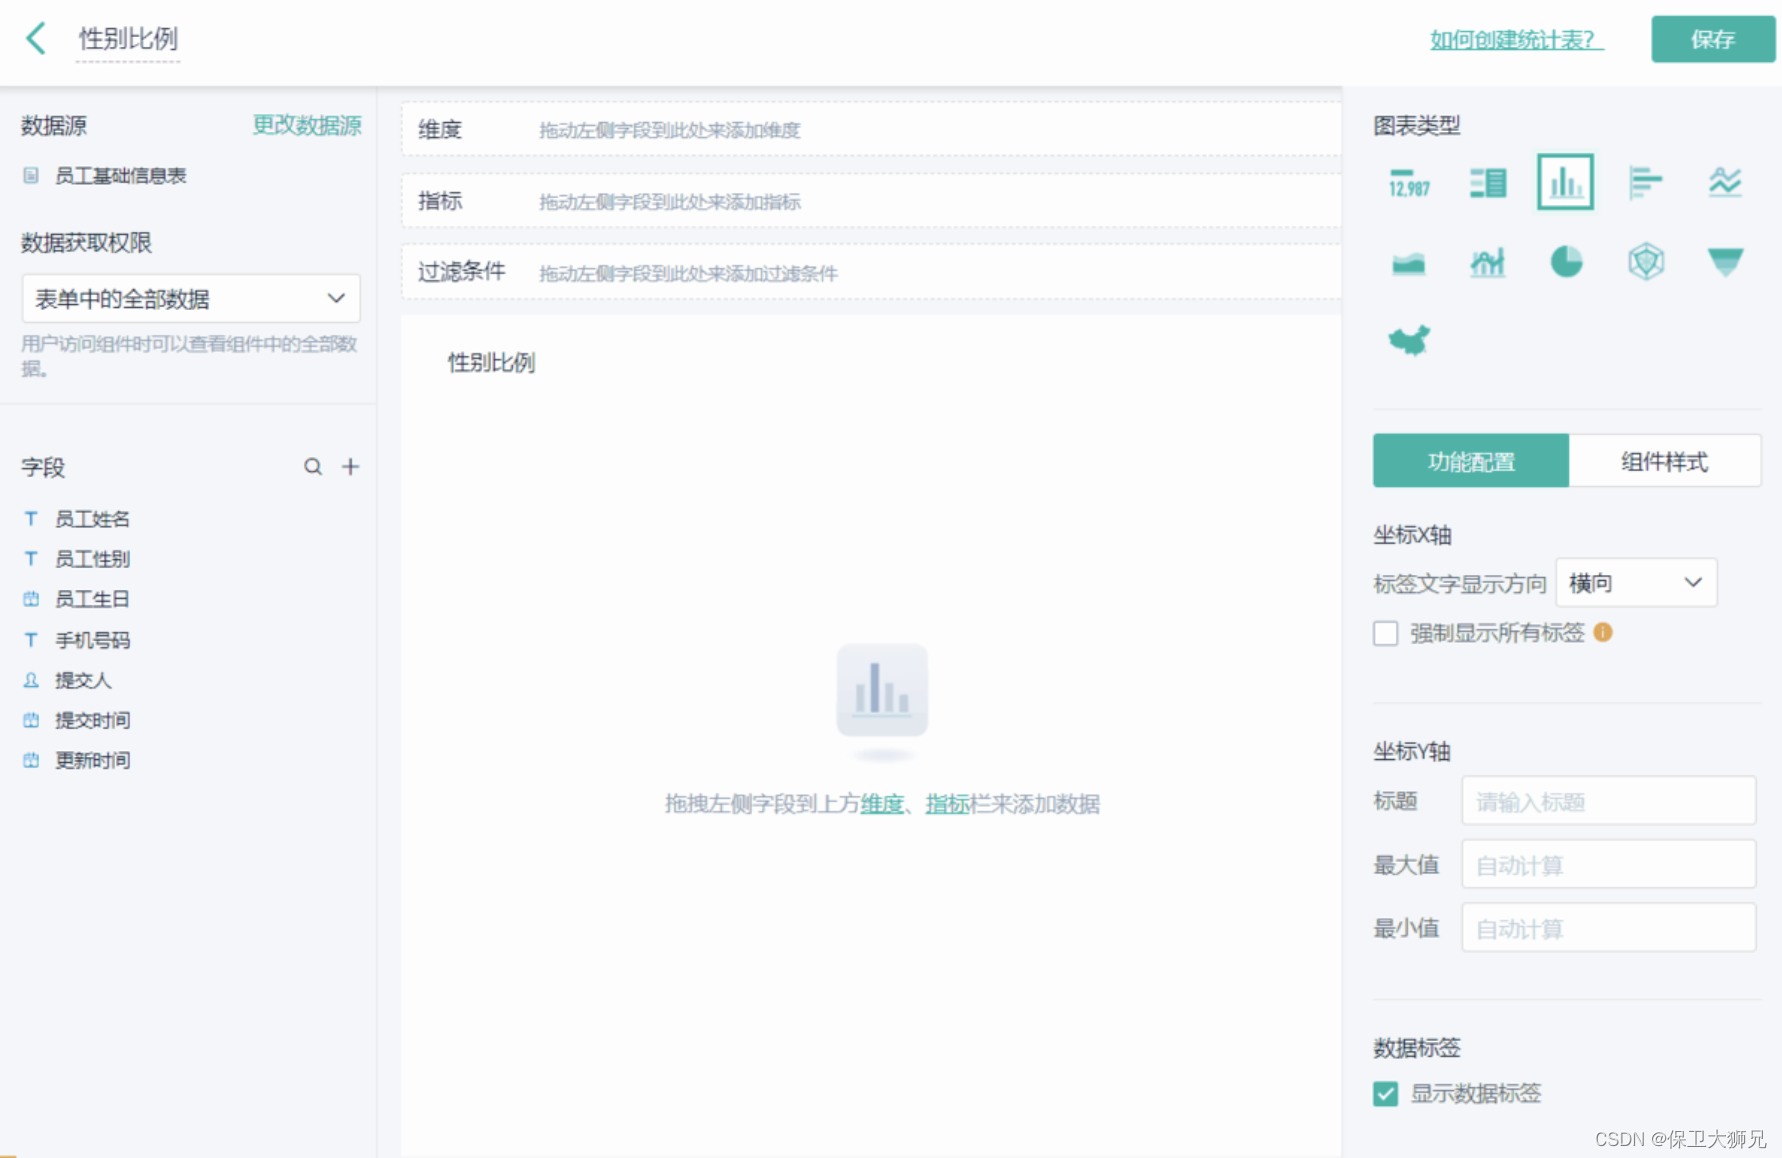The image size is (1782, 1158).
Task: Select the column chart type
Action: click(1565, 182)
